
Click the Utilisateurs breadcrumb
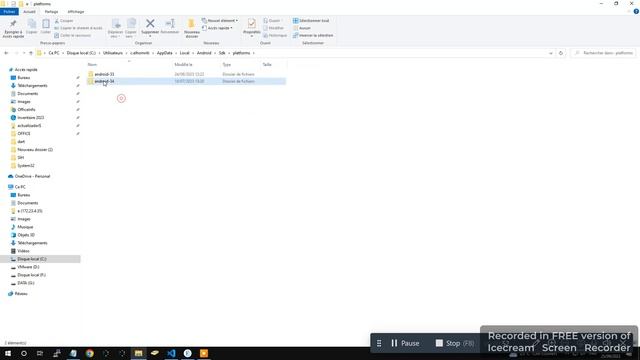click(x=113, y=53)
